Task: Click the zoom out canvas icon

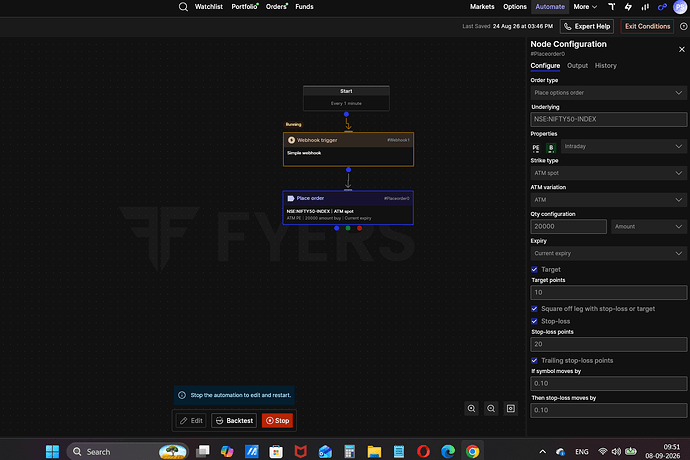Action: click(x=491, y=408)
